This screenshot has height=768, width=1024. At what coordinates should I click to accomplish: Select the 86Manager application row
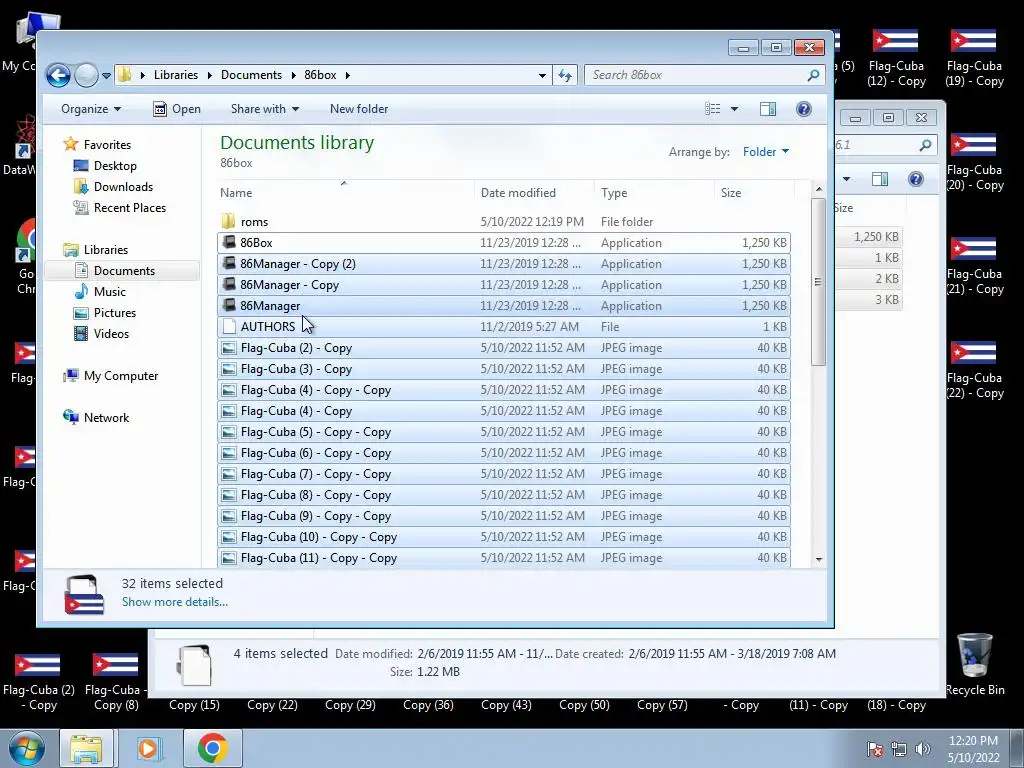point(504,306)
